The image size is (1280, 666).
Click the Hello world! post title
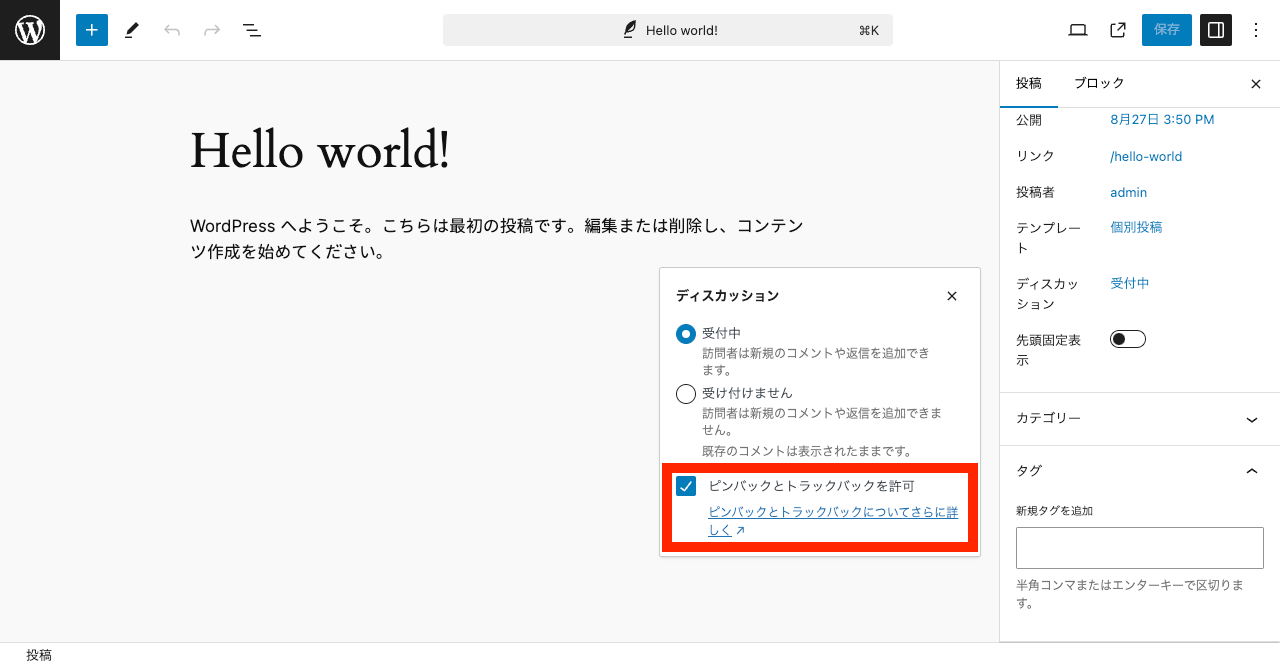pos(320,150)
